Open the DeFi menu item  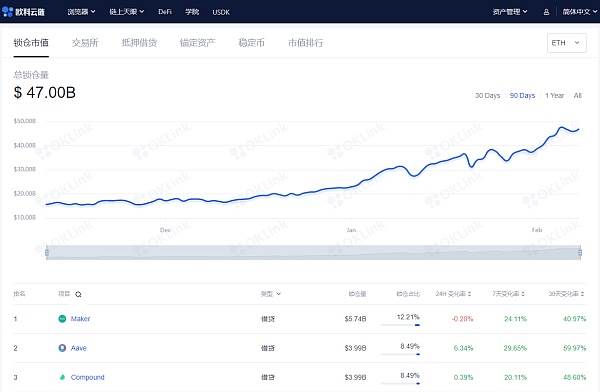coord(165,12)
